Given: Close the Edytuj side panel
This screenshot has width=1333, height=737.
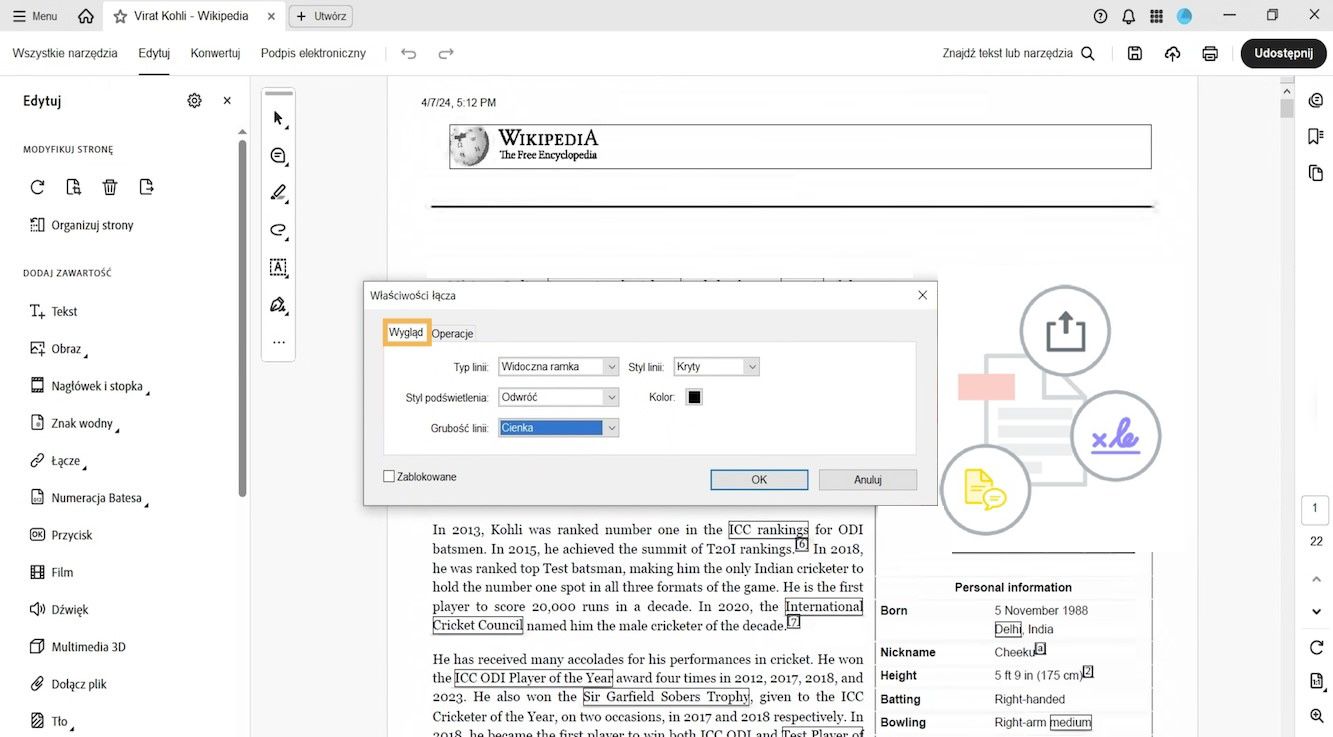Looking at the screenshot, I should click(x=227, y=100).
